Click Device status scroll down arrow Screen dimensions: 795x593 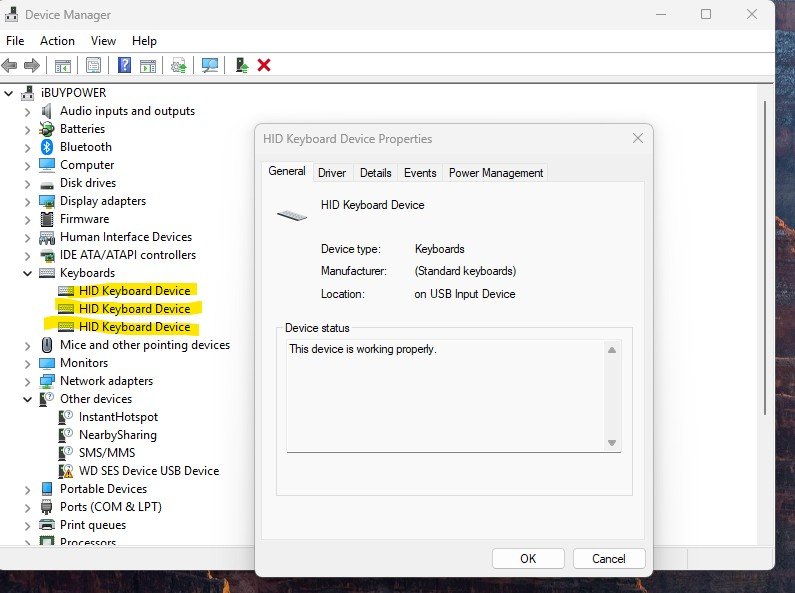click(x=612, y=443)
